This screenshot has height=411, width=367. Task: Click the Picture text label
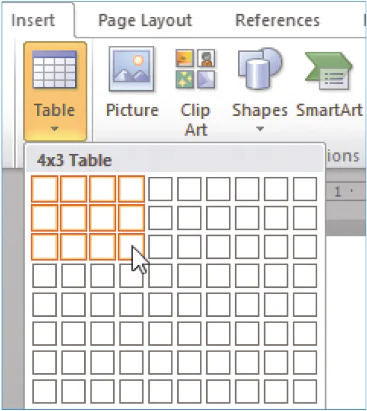pyautogui.click(x=132, y=110)
